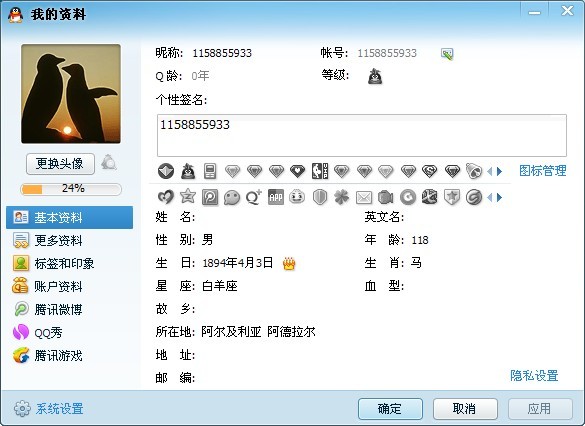
Task: Click the Tencent Weibo square icon
Action: click(x=210, y=197)
